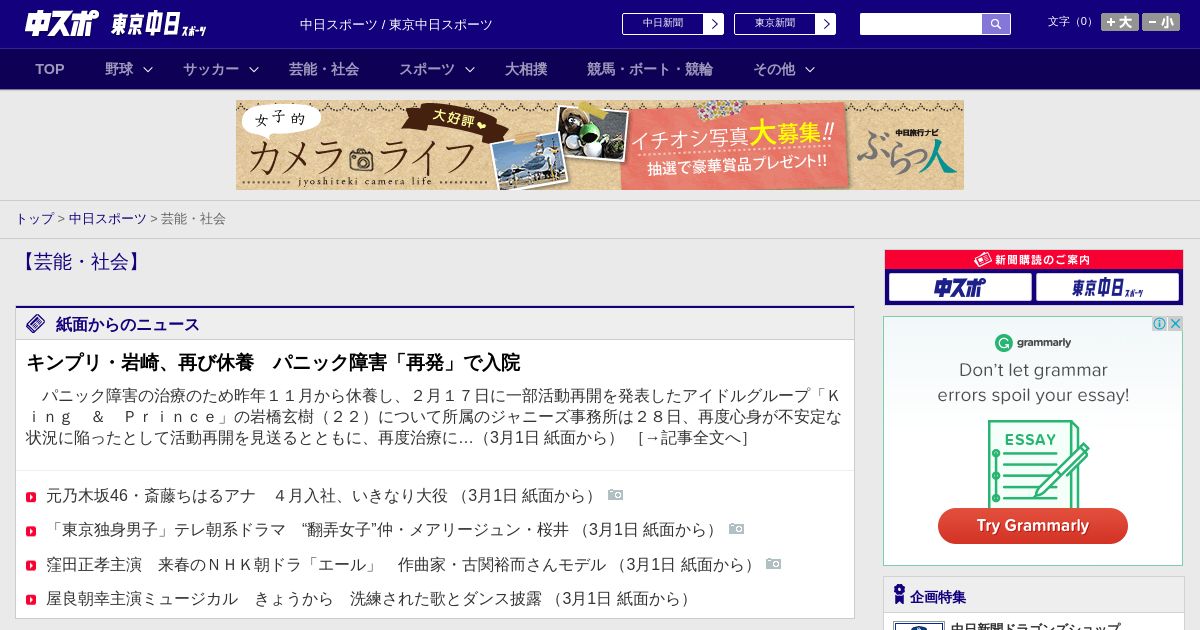Click the search magnifier button
Image resolution: width=1200 pixels, height=630 pixels.
(996, 24)
